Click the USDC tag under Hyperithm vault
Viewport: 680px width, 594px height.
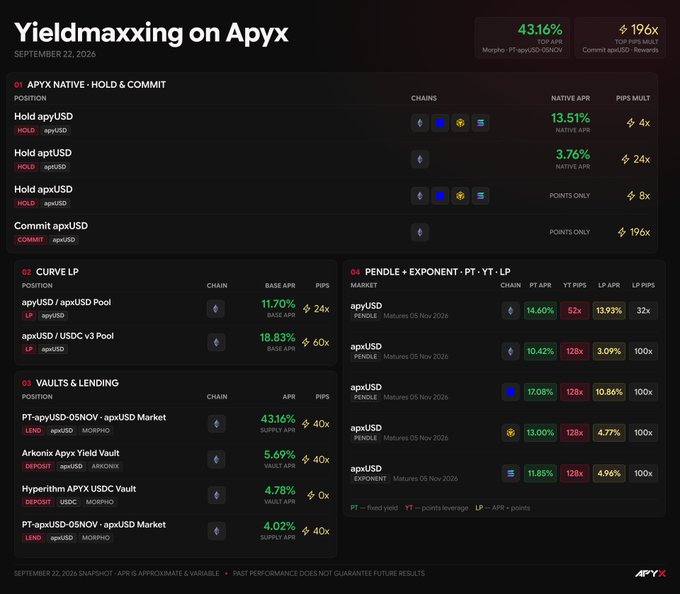pos(68,502)
